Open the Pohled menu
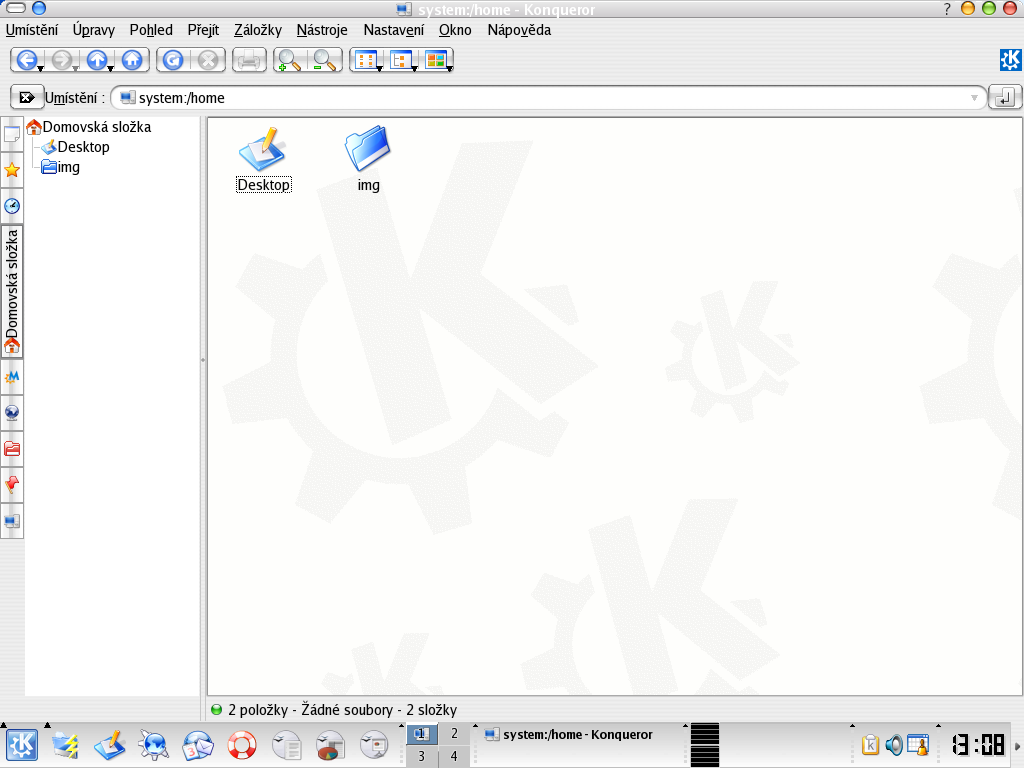Image resolution: width=1024 pixels, height=768 pixels. [x=151, y=30]
